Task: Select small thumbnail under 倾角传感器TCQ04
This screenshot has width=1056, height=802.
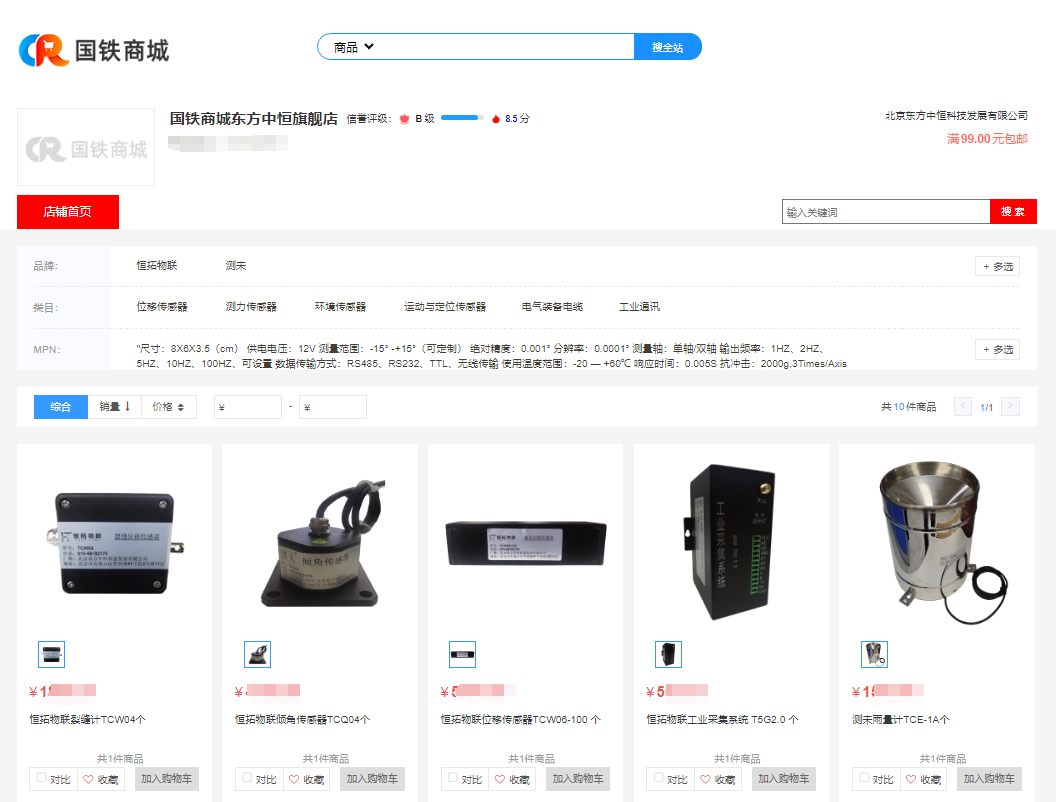Action: [x=257, y=655]
